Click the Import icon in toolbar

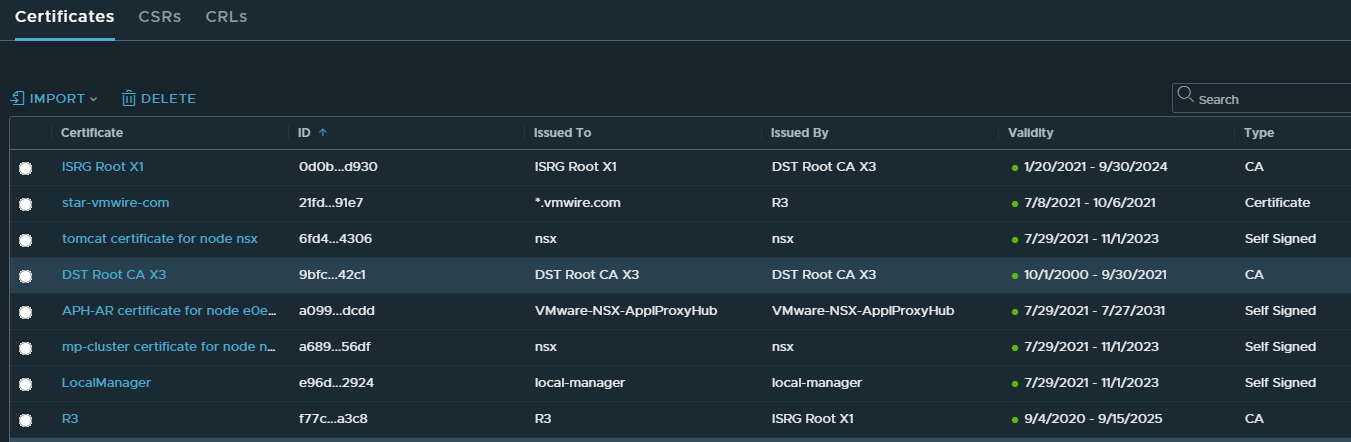pyautogui.click(x=17, y=98)
